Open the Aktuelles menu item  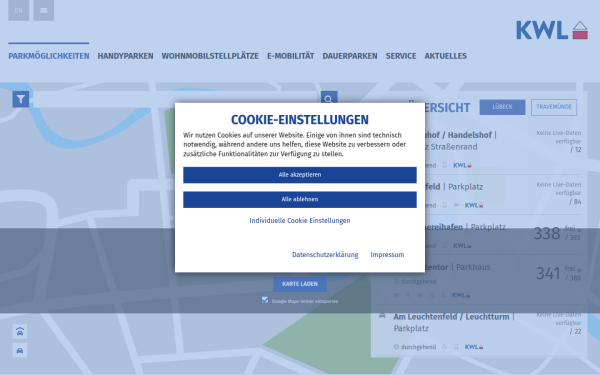445,56
